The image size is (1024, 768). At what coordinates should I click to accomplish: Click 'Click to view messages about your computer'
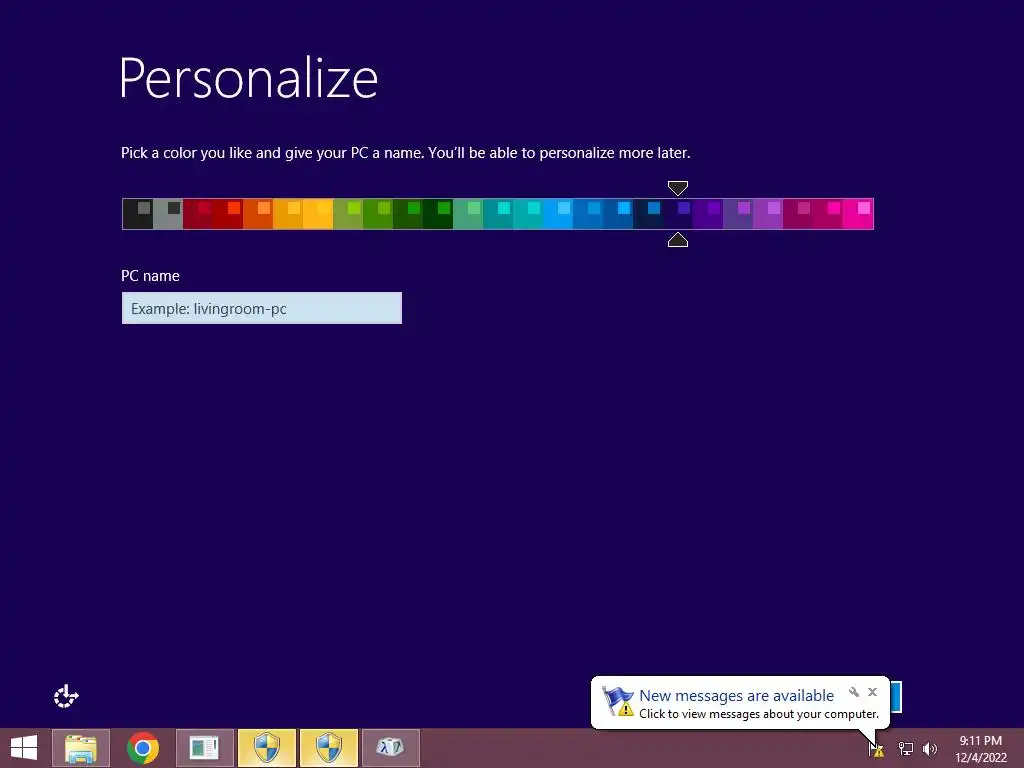tap(759, 714)
